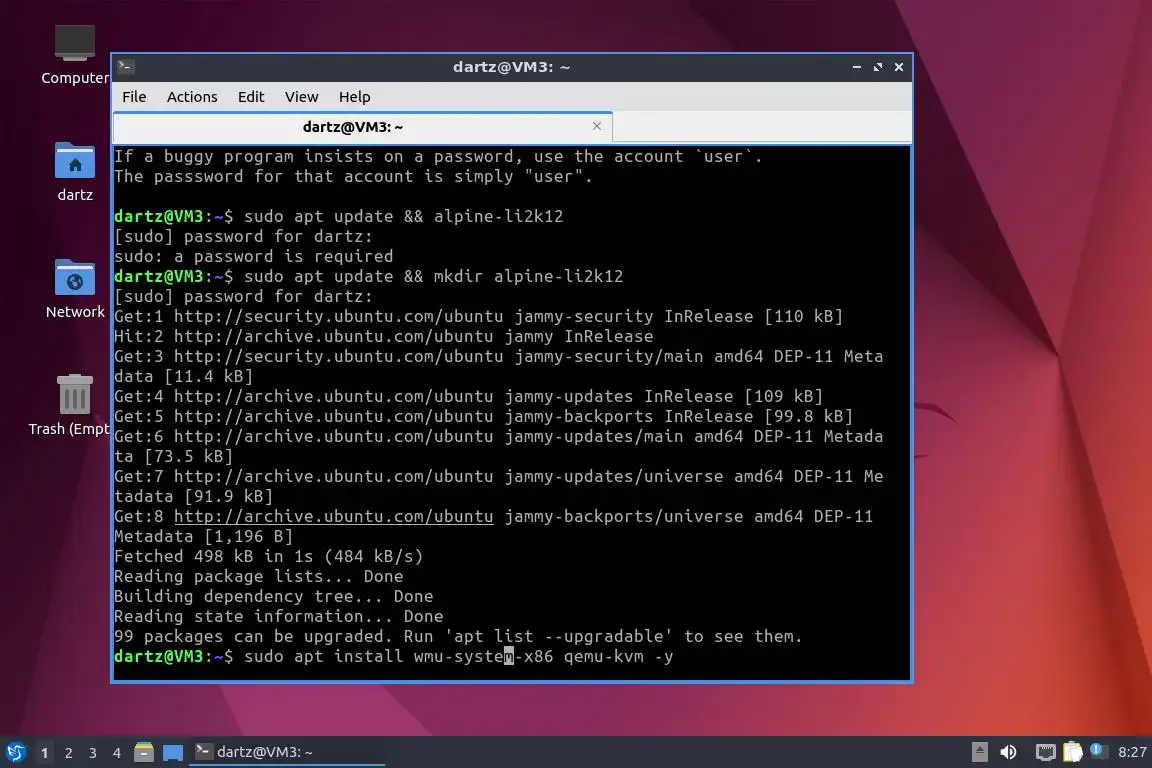Open the Computer desktop icon
Image resolution: width=1152 pixels, height=768 pixels.
74,55
